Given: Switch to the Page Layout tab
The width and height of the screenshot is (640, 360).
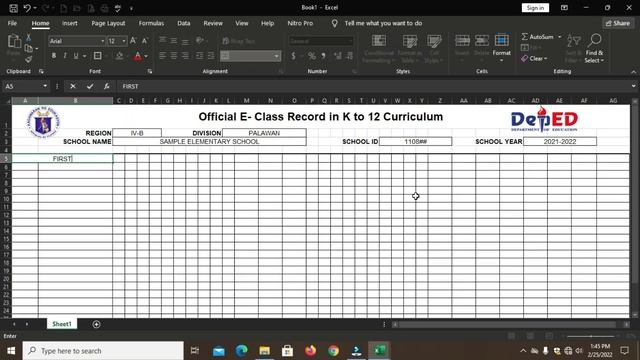Looking at the screenshot, I should point(108,24).
